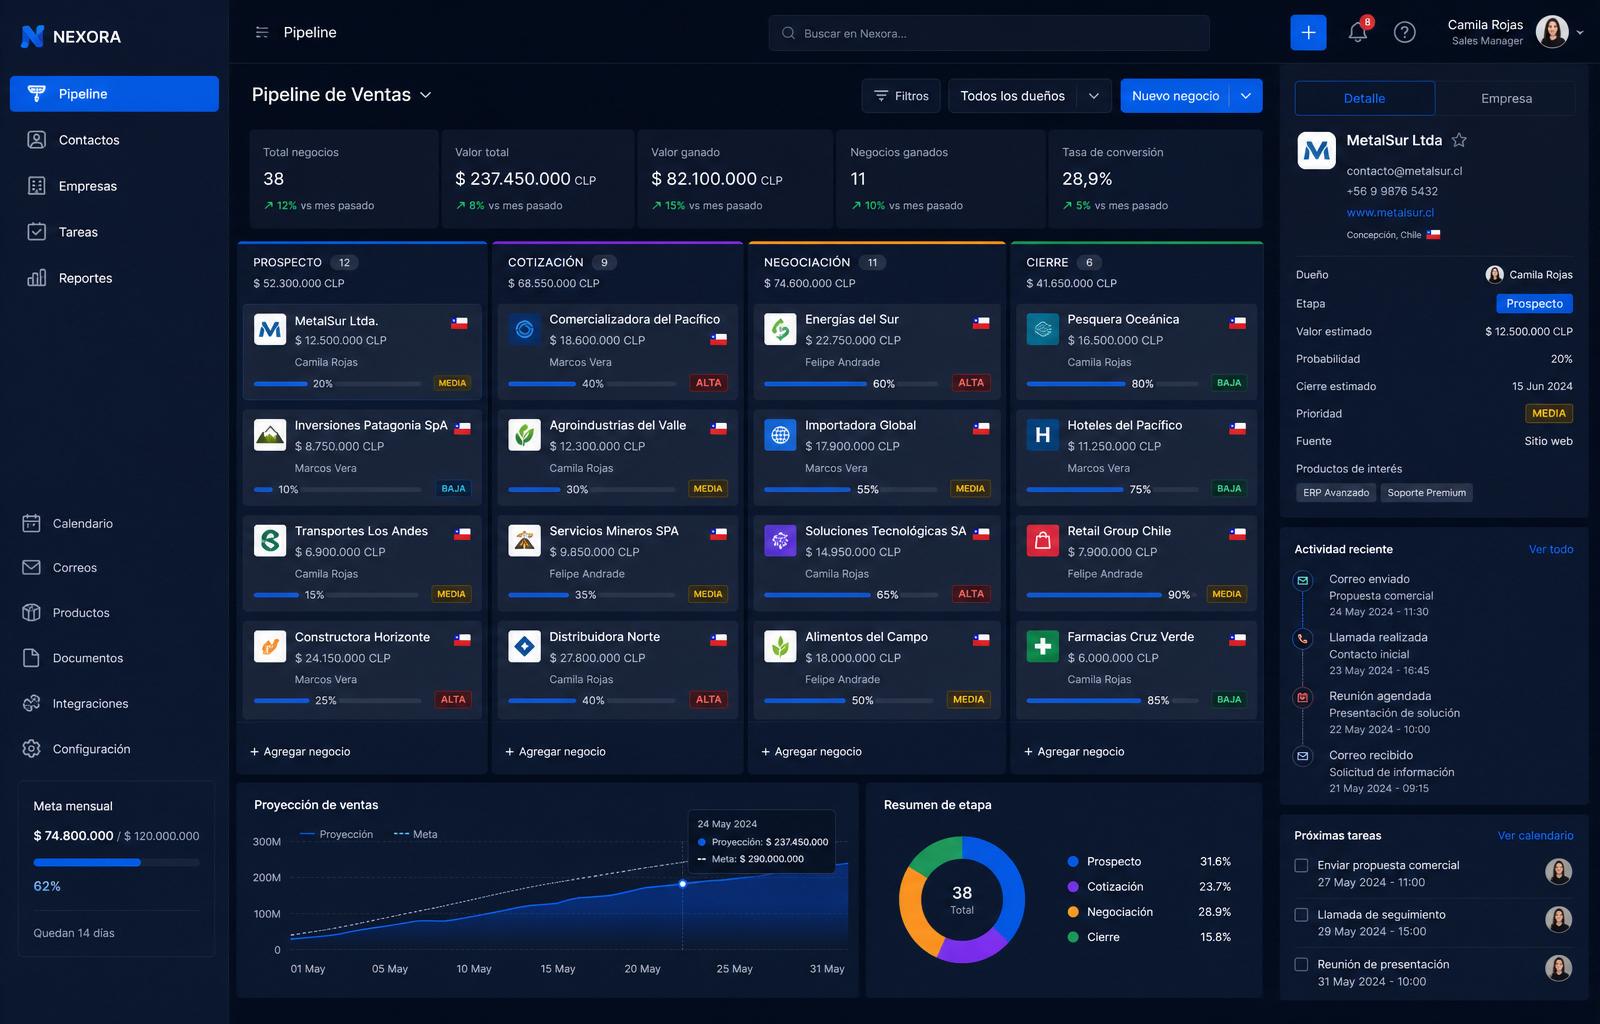Click the Cotización purple legend dot

point(1073,886)
